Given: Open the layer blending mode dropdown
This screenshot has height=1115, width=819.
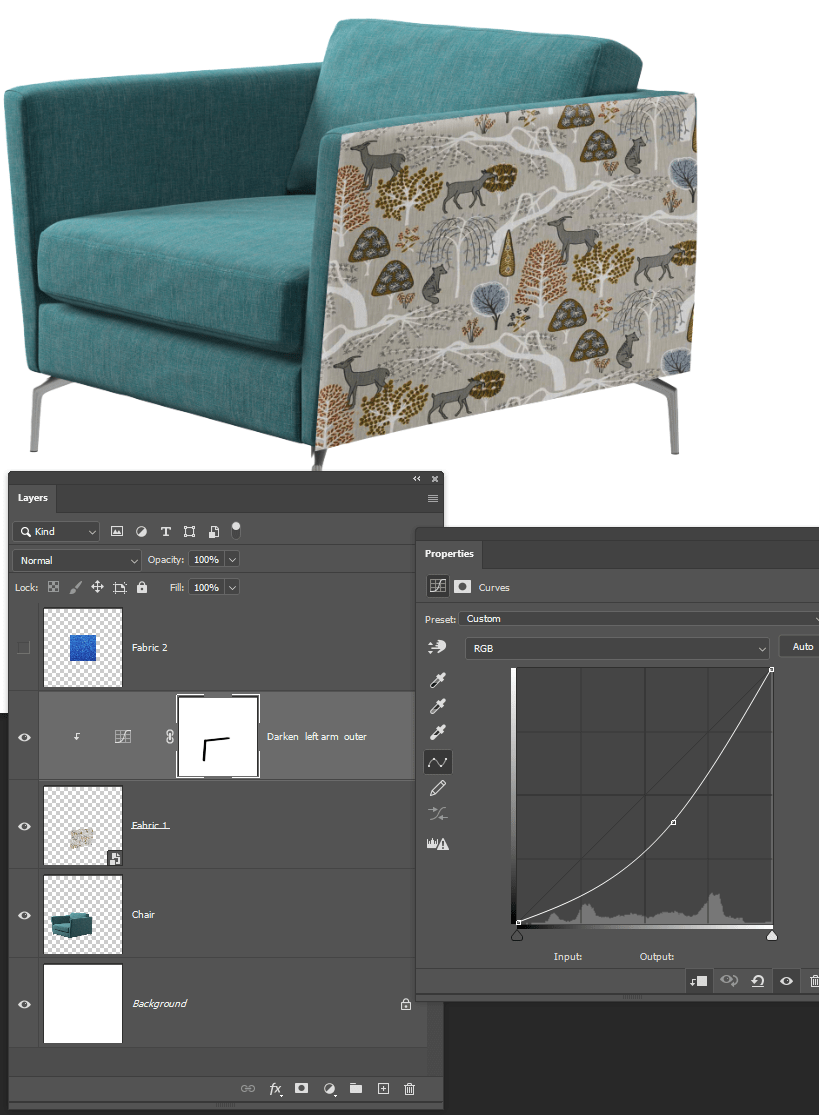Looking at the screenshot, I should point(75,559).
